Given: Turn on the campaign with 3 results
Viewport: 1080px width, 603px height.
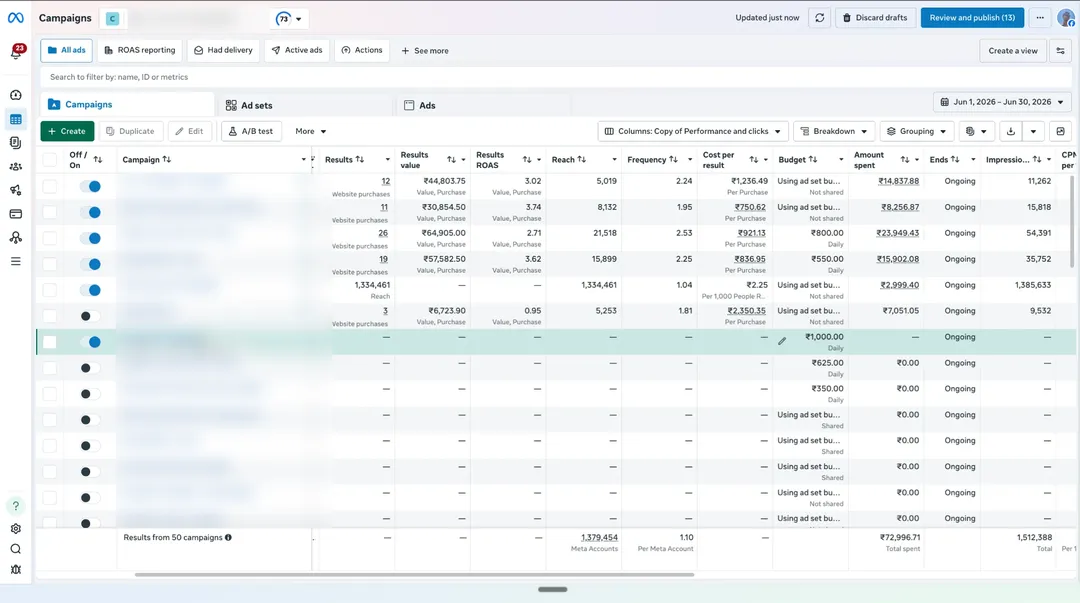Looking at the screenshot, I should (x=90, y=316).
